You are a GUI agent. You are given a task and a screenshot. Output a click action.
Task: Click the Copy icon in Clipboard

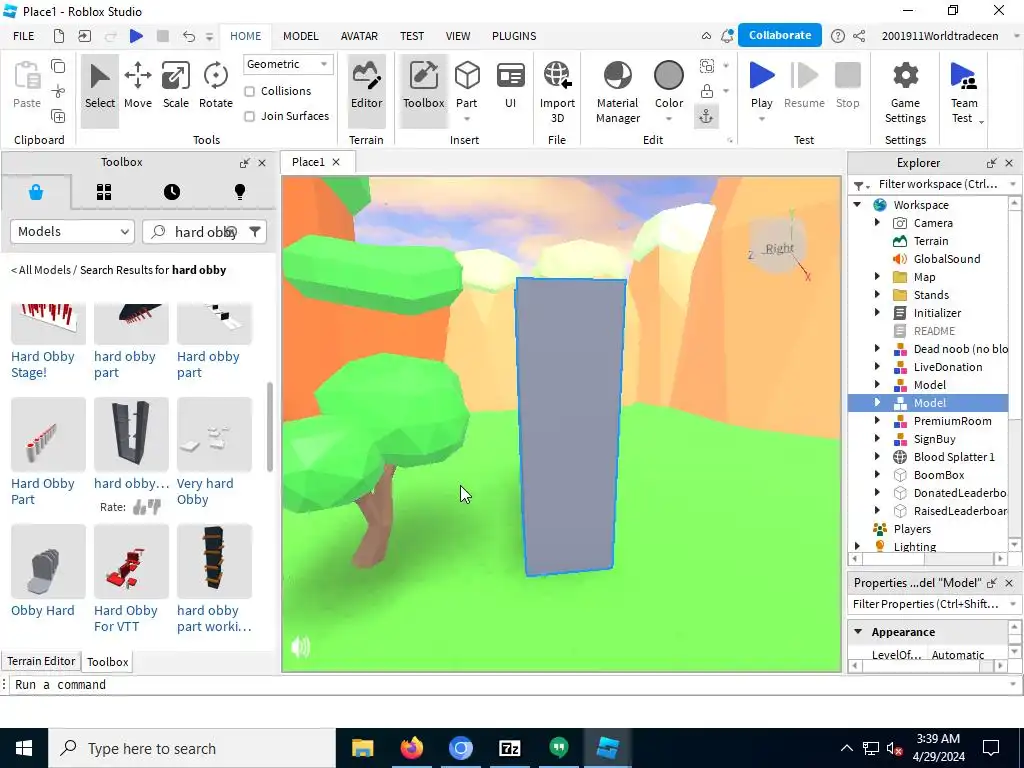58,66
